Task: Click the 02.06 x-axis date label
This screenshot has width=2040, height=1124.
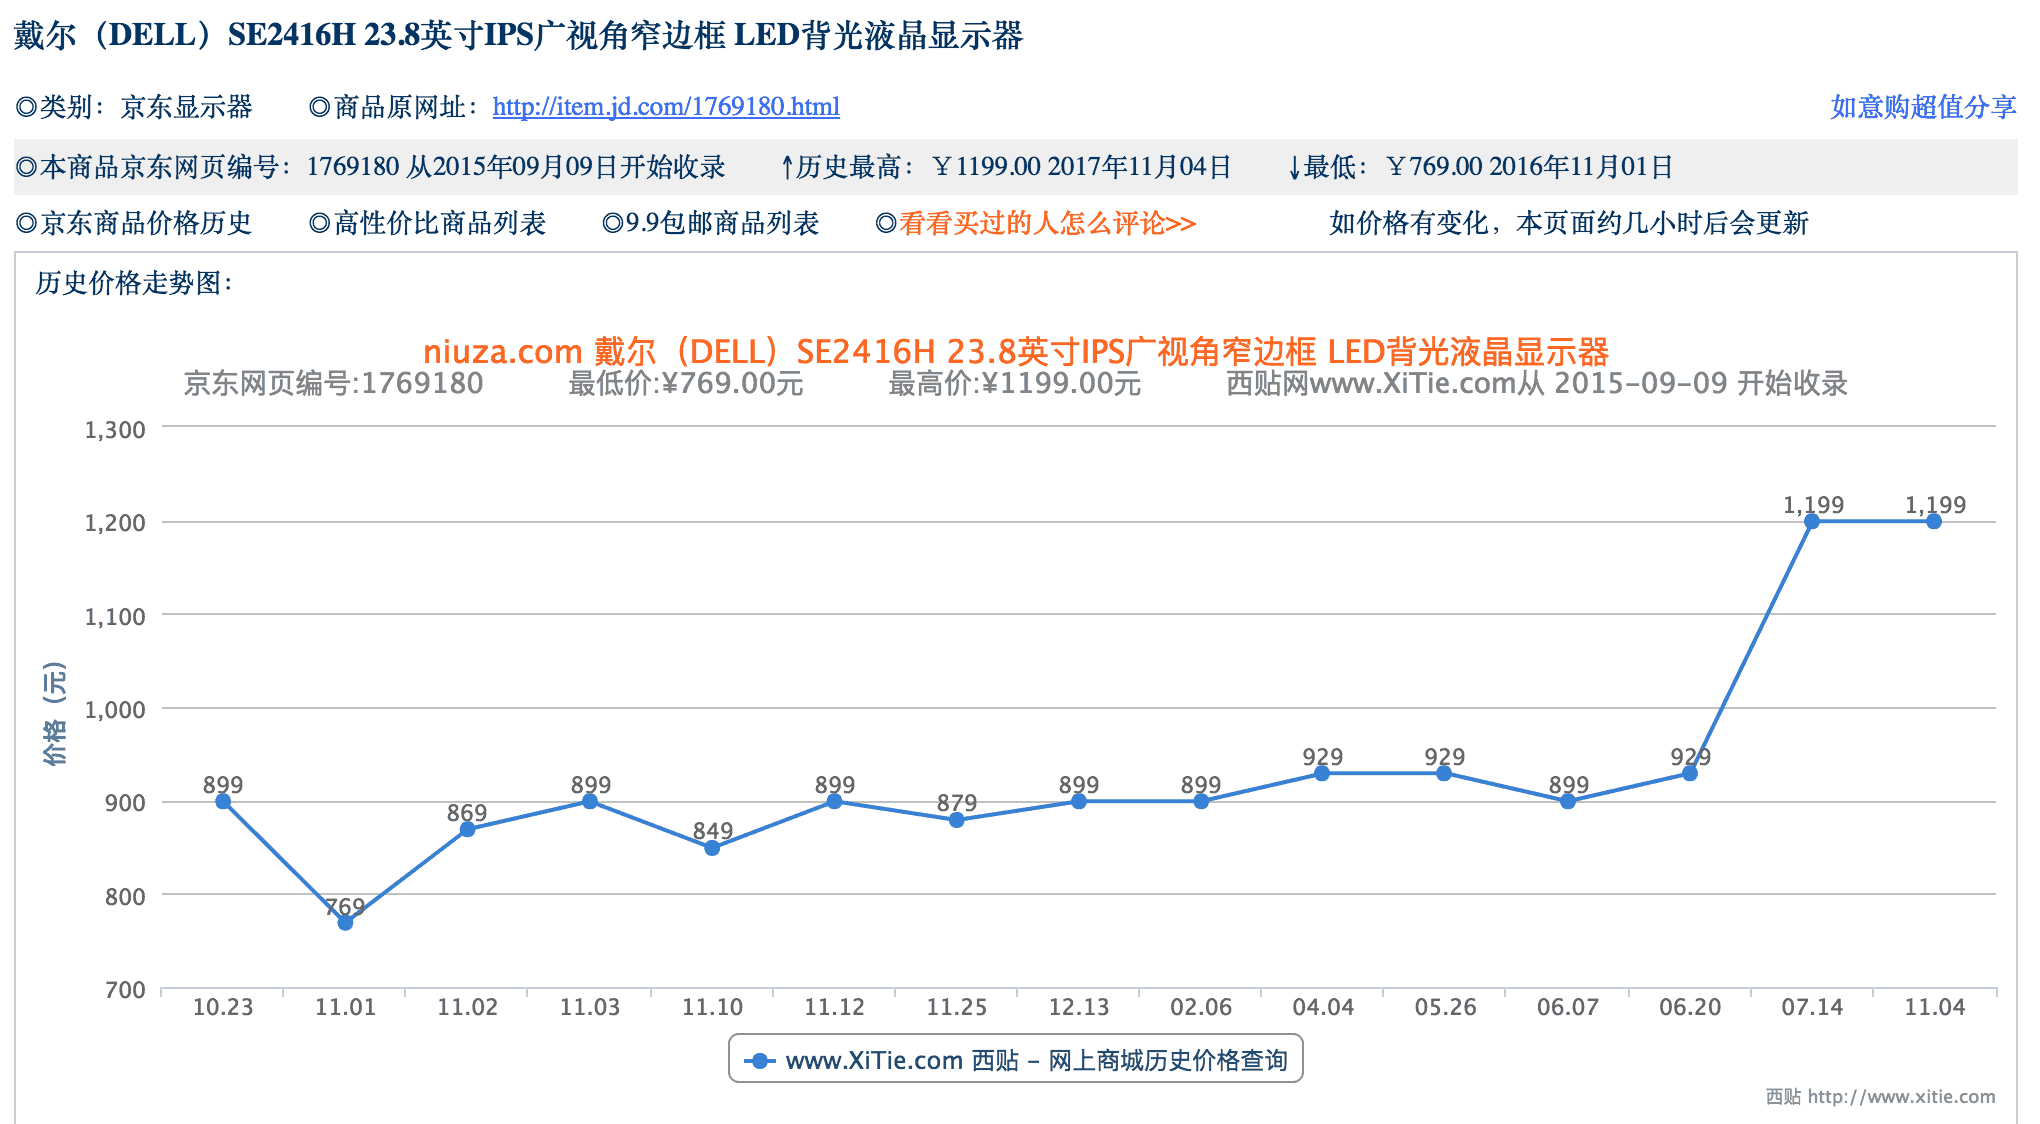Action: click(x=1201, y=1007)
